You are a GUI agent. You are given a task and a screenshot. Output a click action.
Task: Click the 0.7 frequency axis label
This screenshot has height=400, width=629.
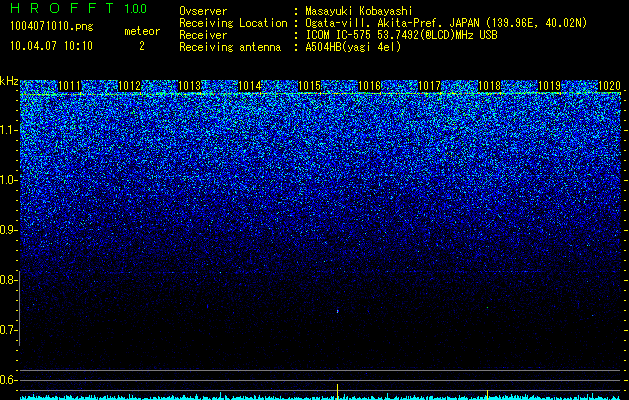point(9,330)
